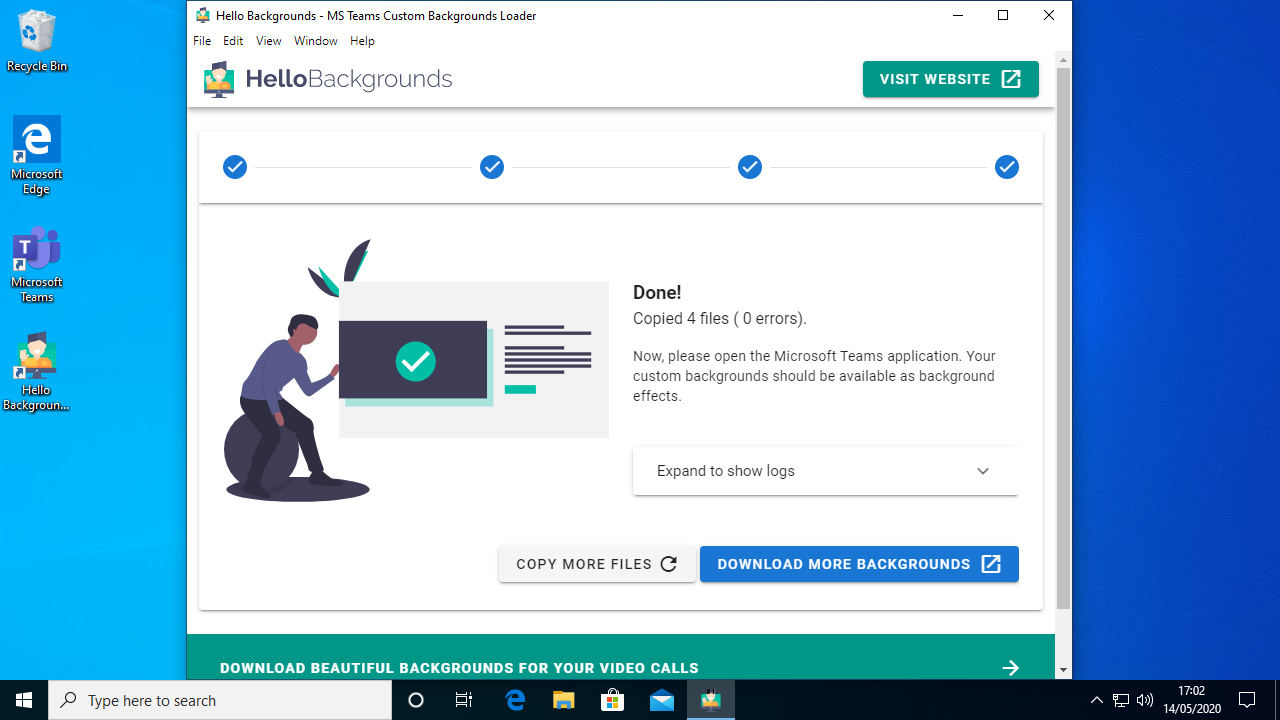Screen dimensions: 1280x720
Task: Show hidden system tray icons
Action: [x=1097, y=700]
